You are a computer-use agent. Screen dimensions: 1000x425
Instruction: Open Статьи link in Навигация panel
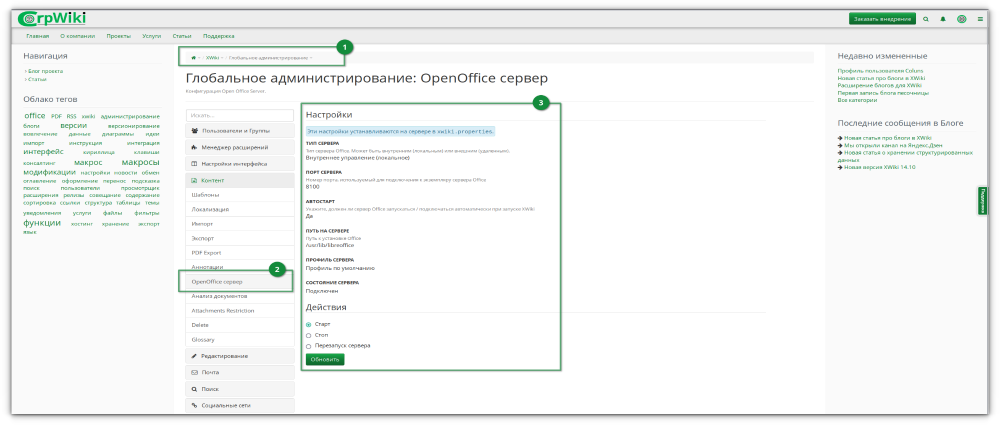(37, 79)
